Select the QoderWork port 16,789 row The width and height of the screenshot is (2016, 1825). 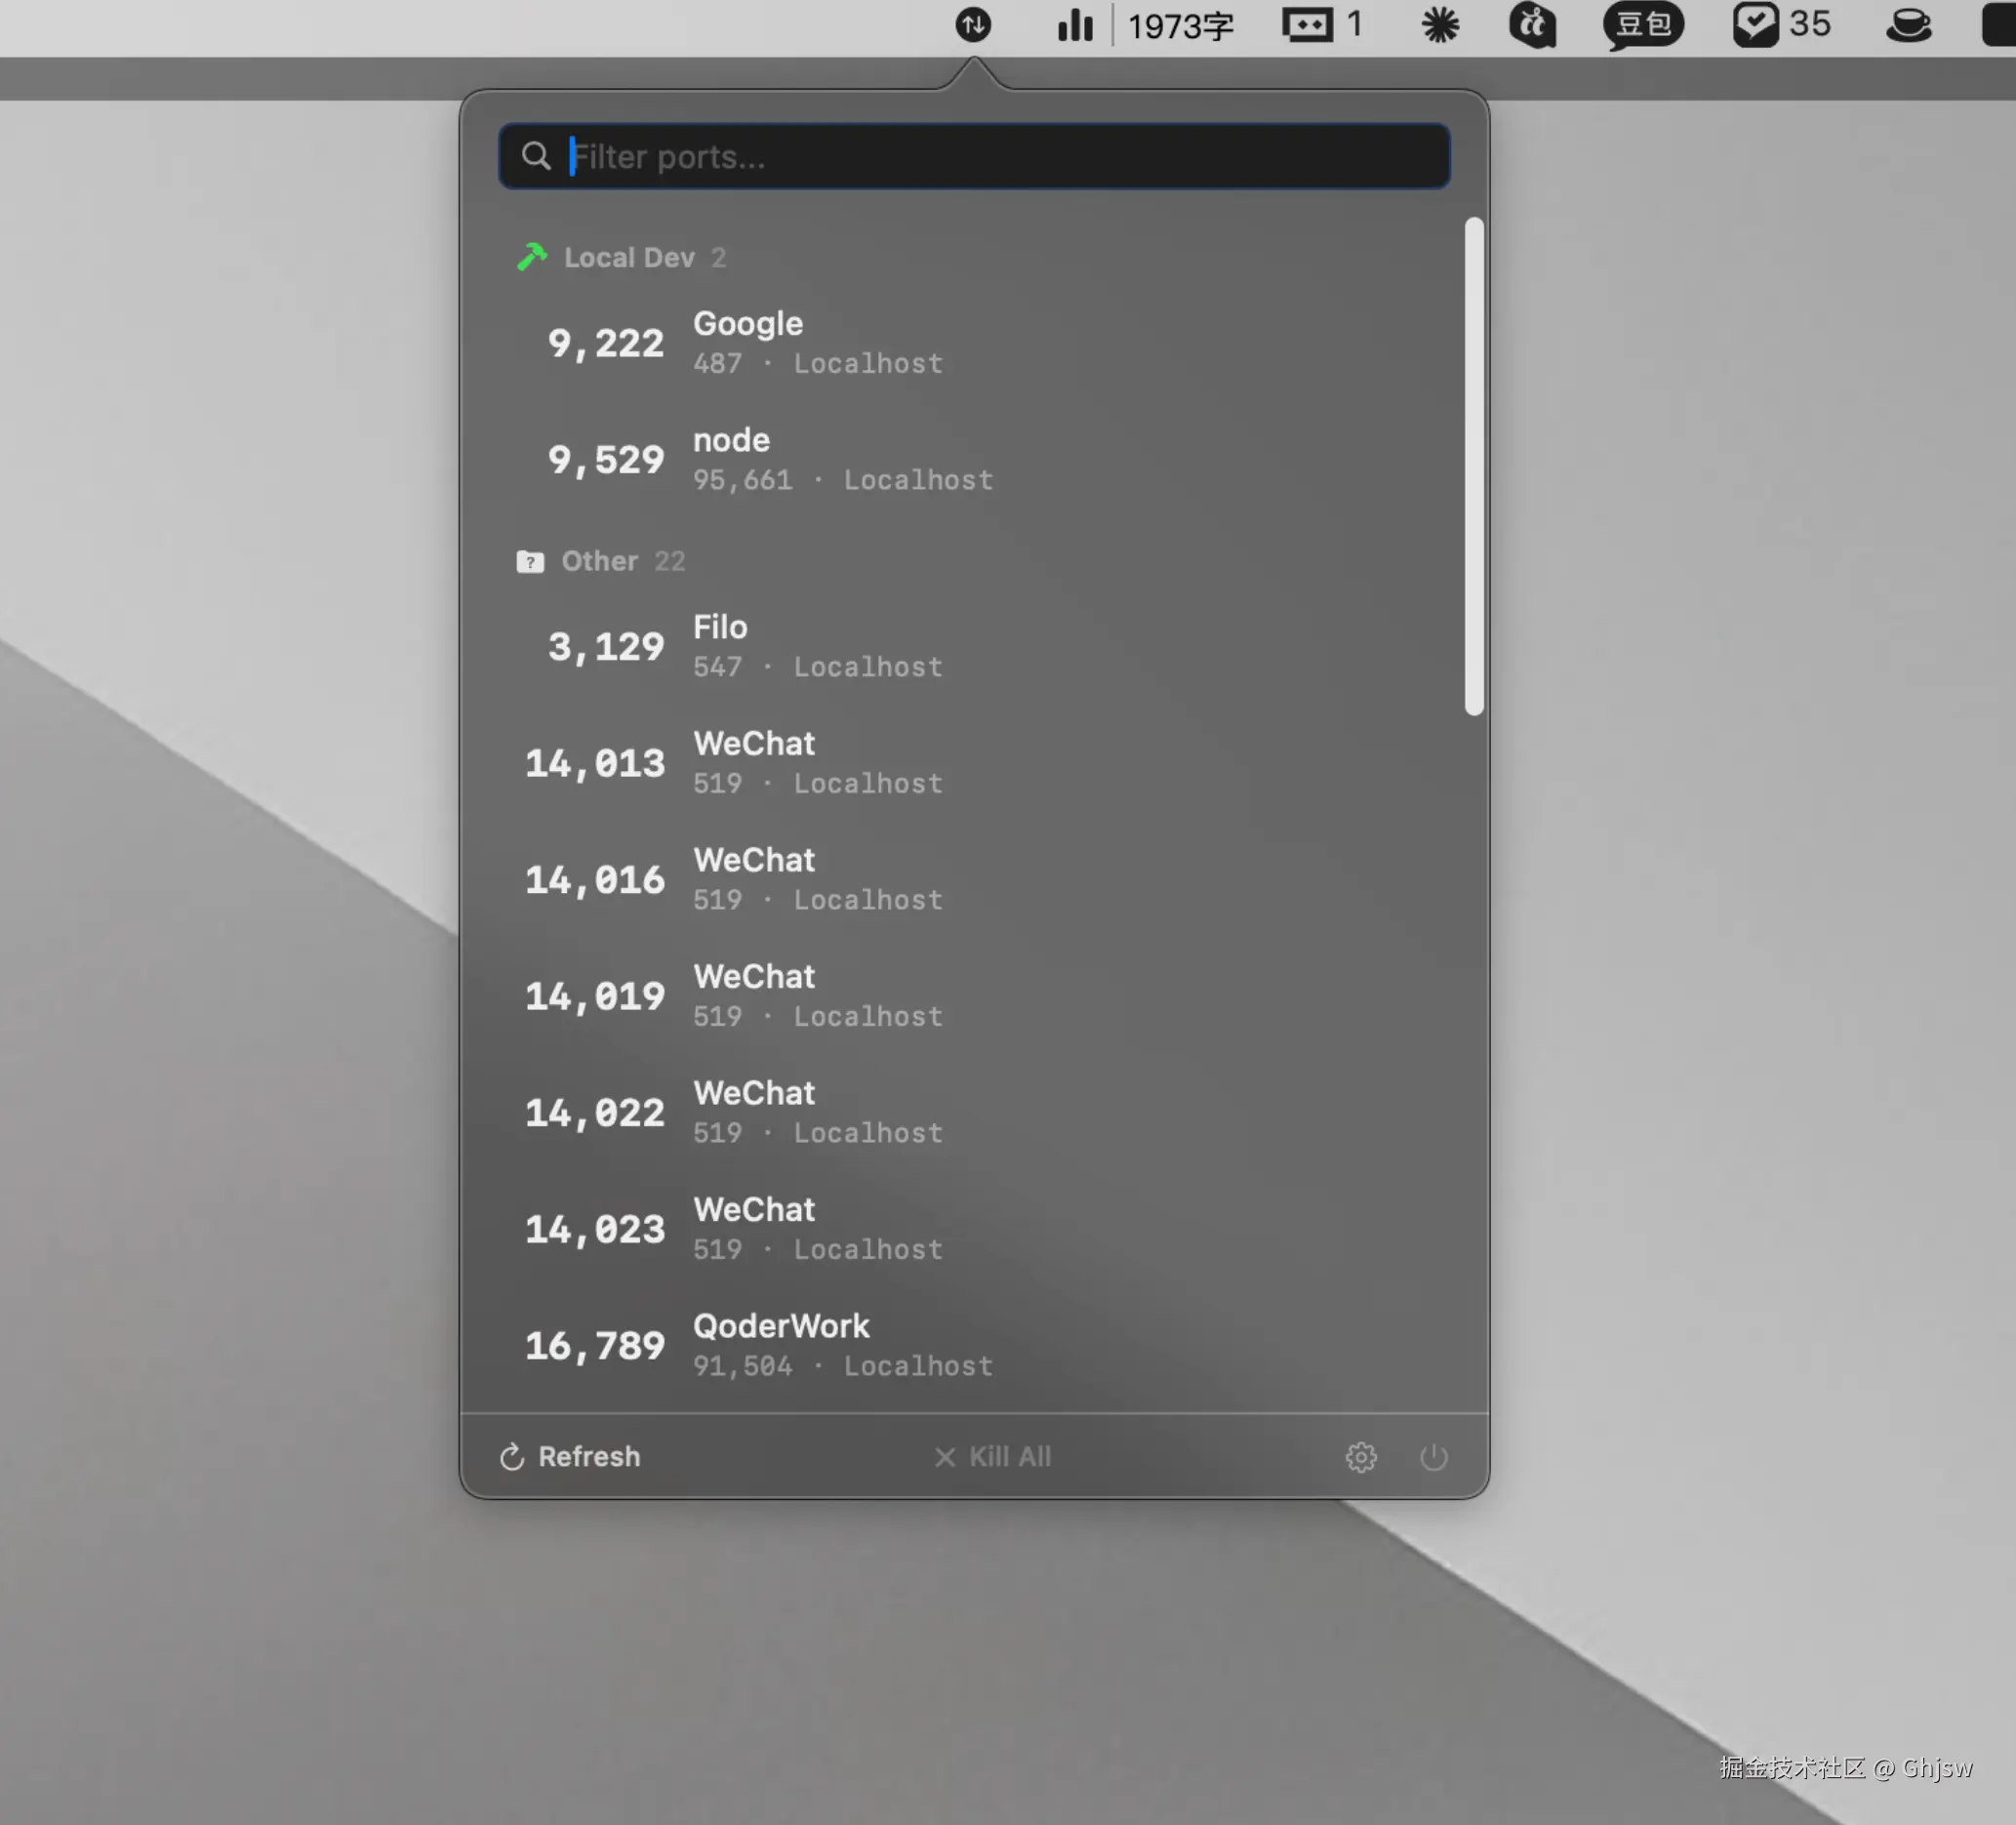click(974, 1345)
